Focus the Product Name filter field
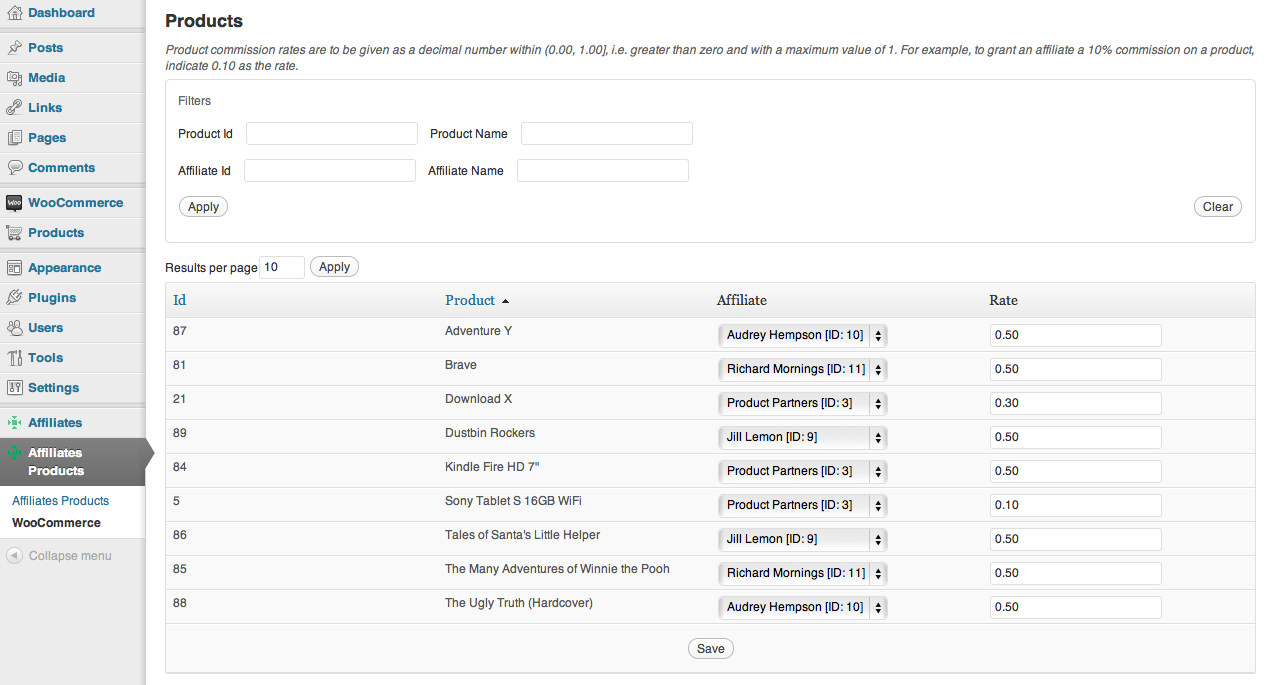1280x685 pixels. [607, 134]
